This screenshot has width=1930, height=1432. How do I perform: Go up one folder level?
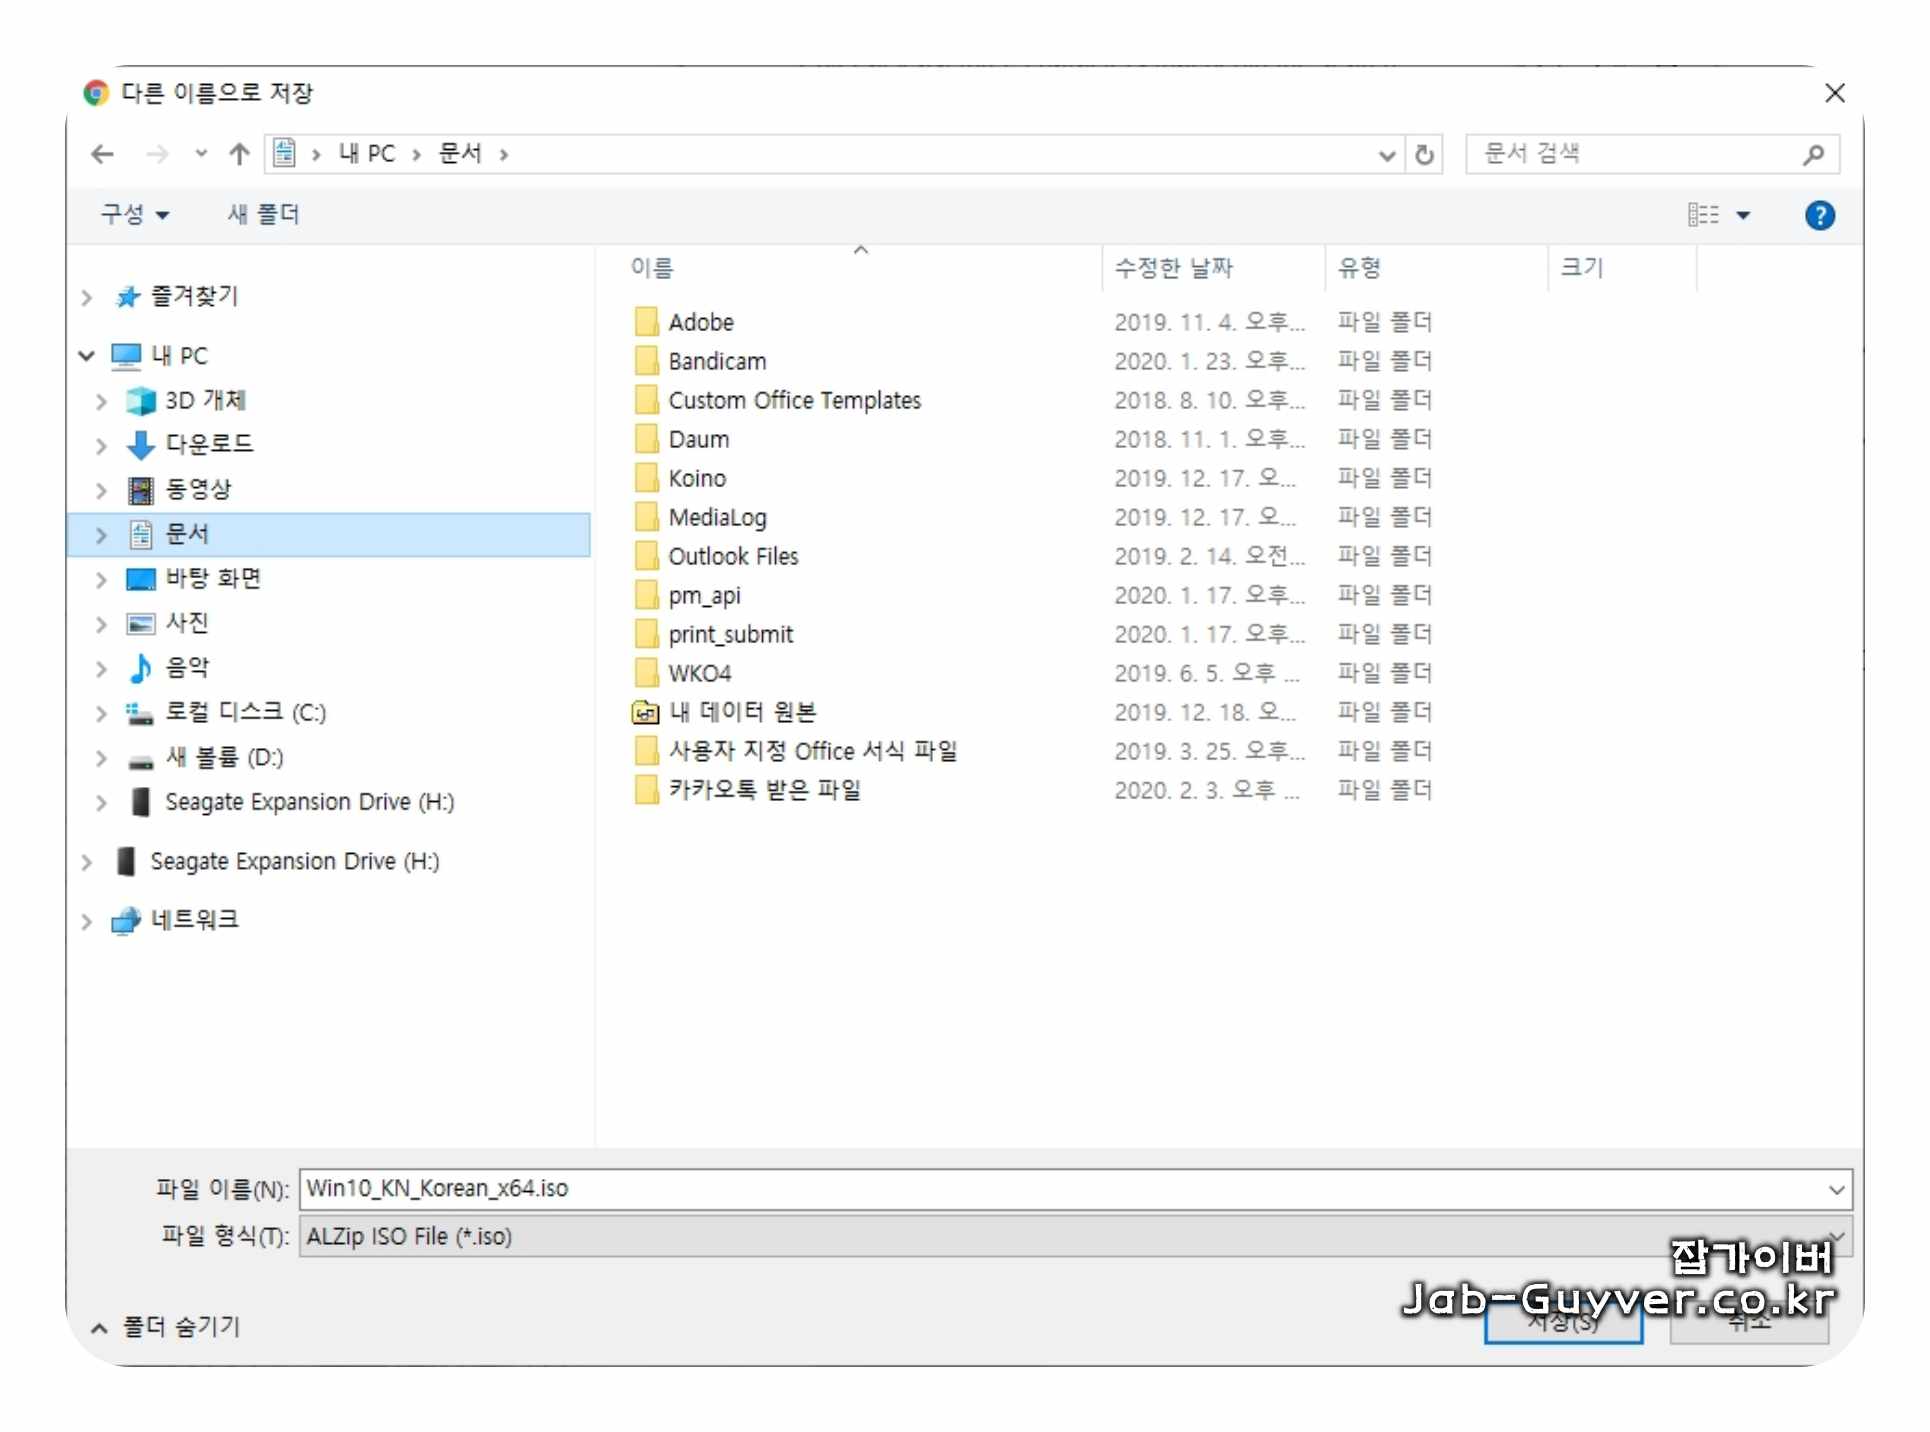point(238,154)
